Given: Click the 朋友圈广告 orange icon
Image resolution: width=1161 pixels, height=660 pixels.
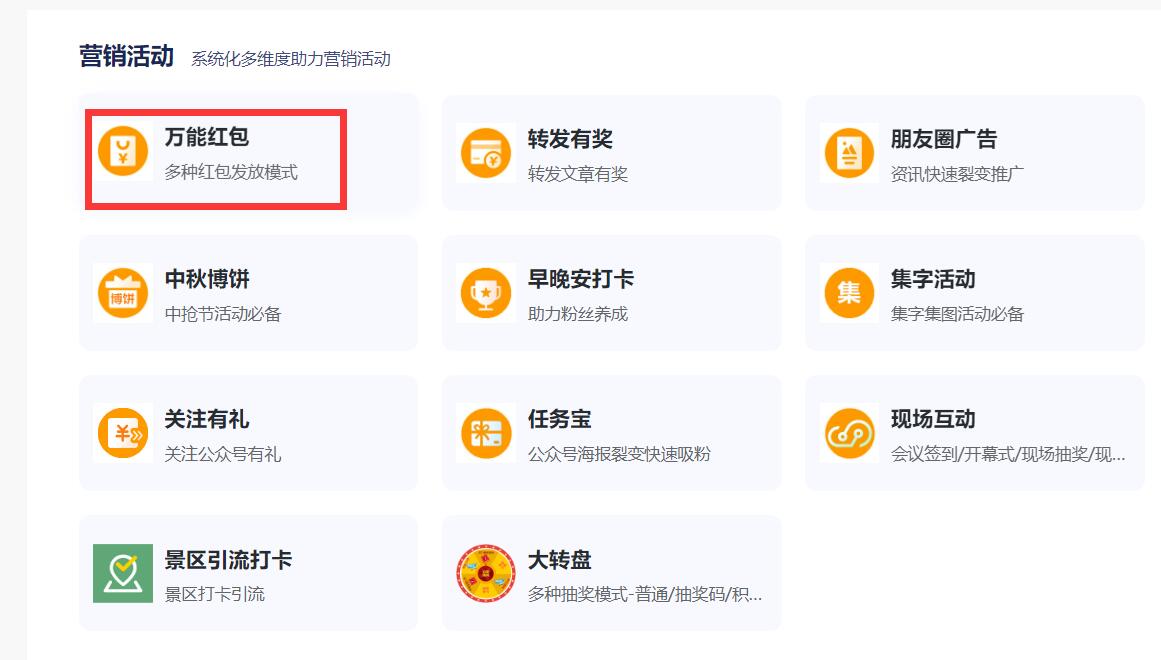Looking at the screenshot, I should click(849, 153).
